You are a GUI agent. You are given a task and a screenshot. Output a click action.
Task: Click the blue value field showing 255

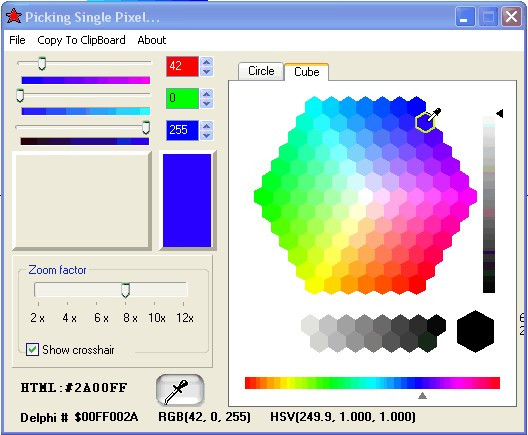pos(182,130)
